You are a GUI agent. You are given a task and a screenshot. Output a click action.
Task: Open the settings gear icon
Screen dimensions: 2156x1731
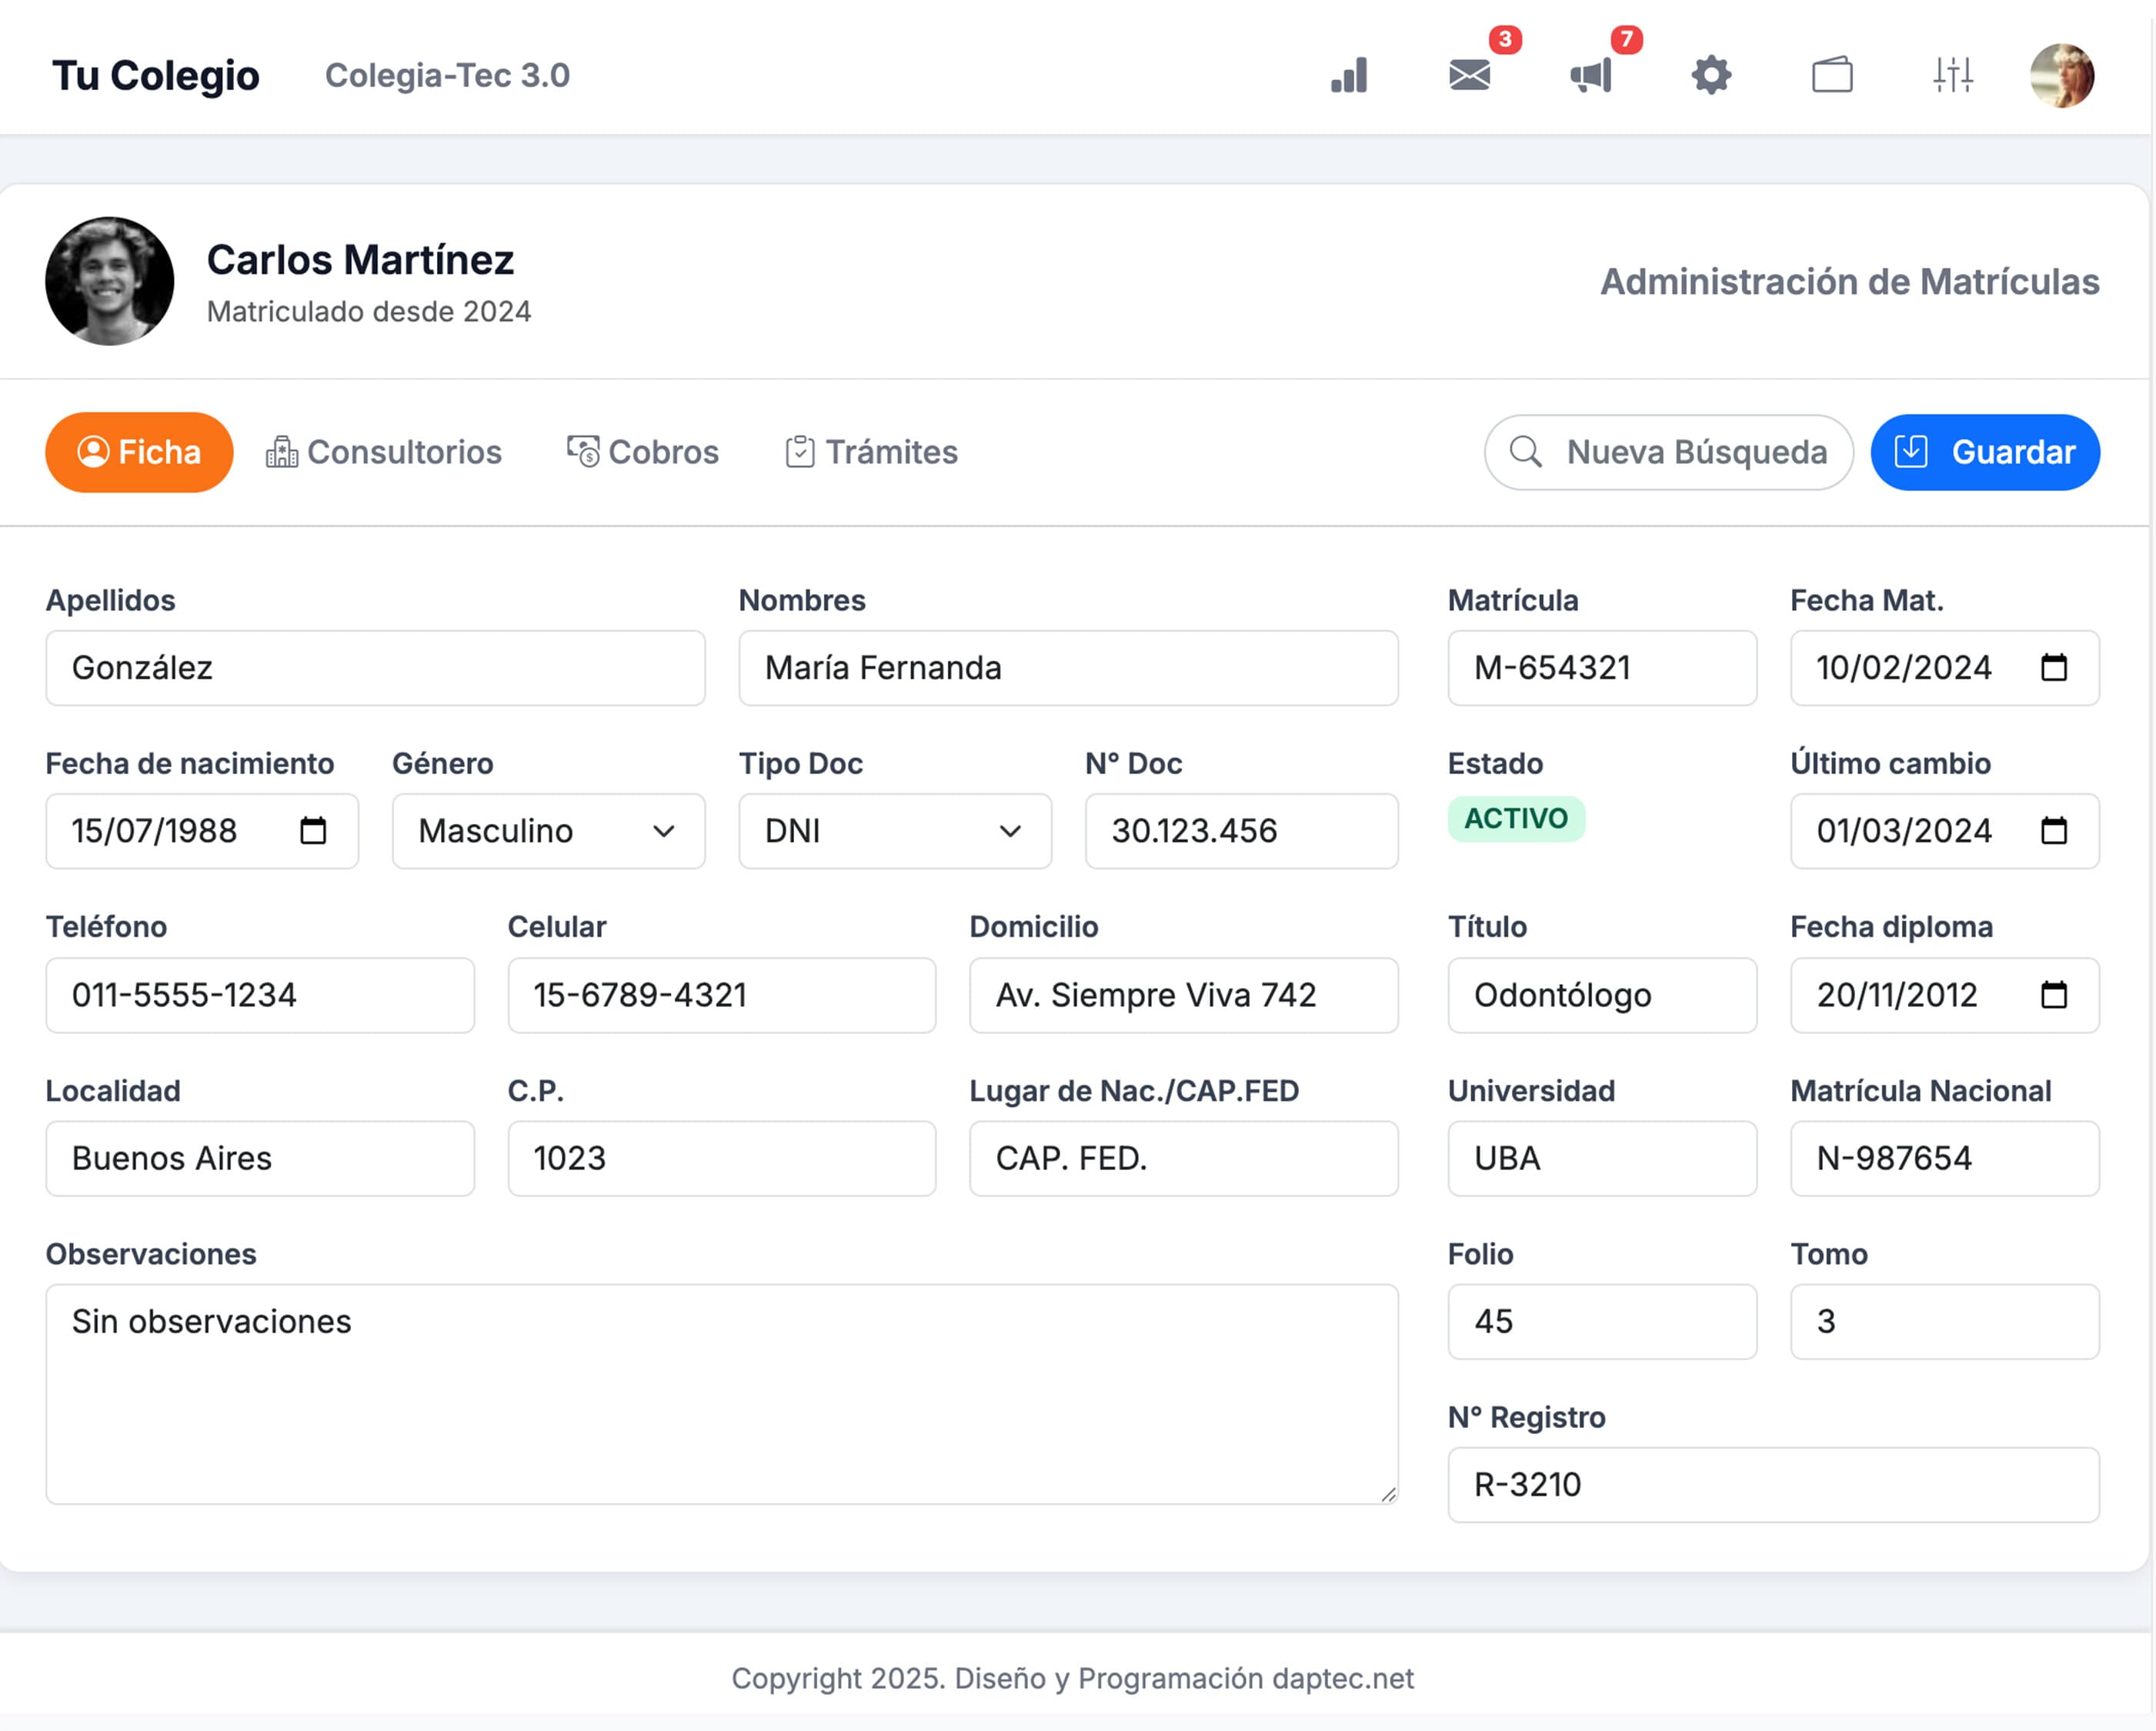(x=1711, y=75)
